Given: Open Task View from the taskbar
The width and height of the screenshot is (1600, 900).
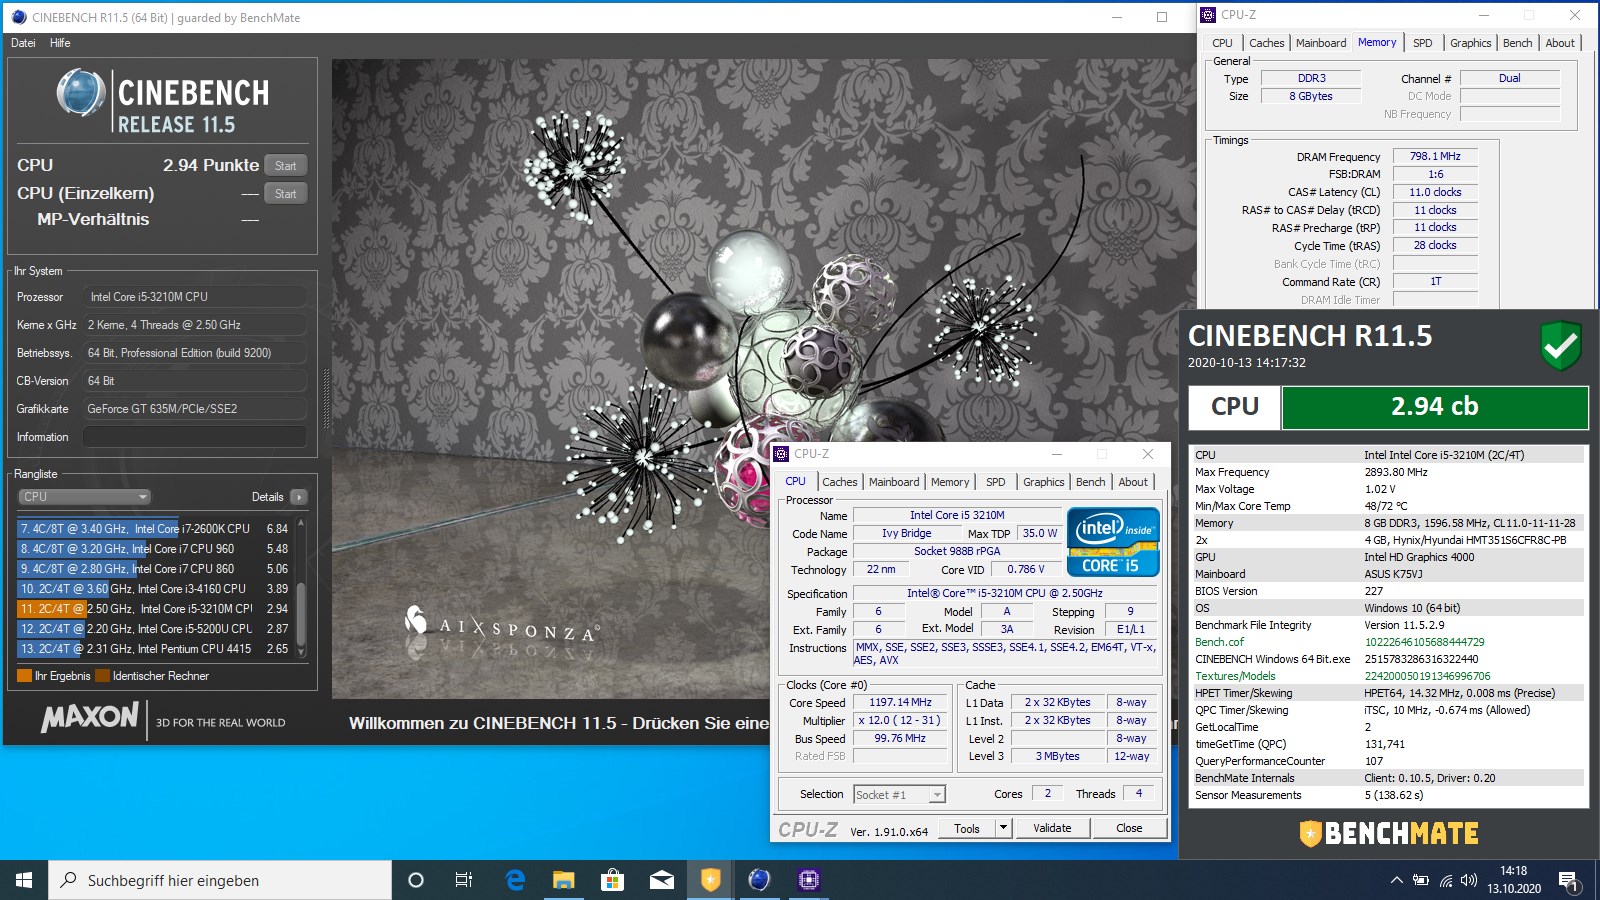Looking at the screenshot, I should click(464, 880).
